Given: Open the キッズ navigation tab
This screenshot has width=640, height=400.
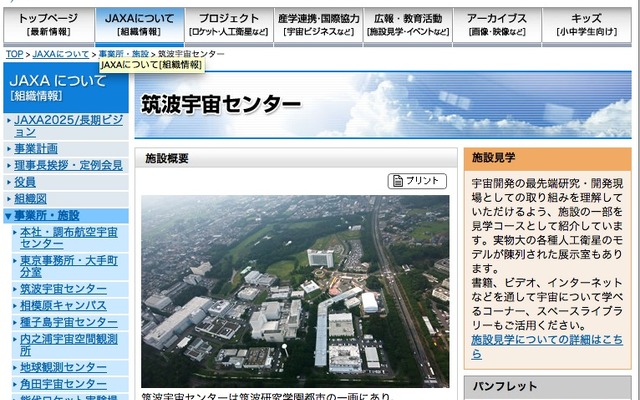Looking at the screenshot, I should pos(587,25).
